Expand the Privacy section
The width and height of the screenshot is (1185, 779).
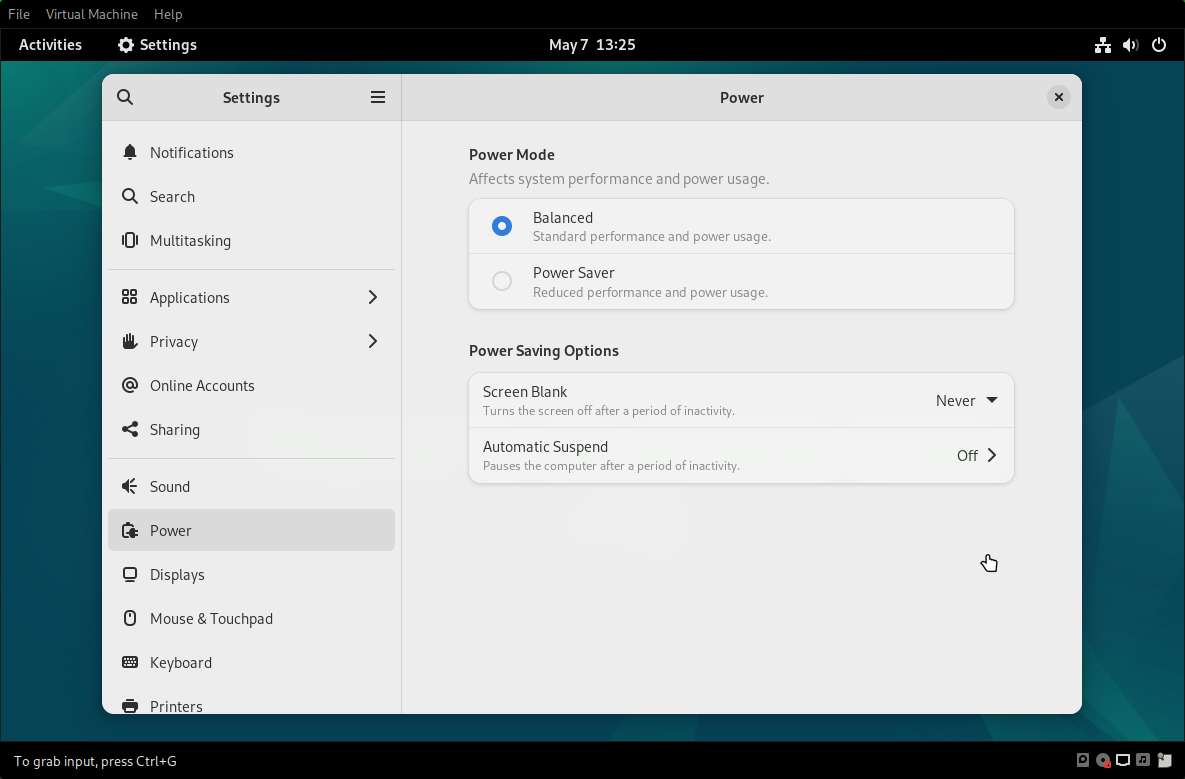(x=372, y=341)
